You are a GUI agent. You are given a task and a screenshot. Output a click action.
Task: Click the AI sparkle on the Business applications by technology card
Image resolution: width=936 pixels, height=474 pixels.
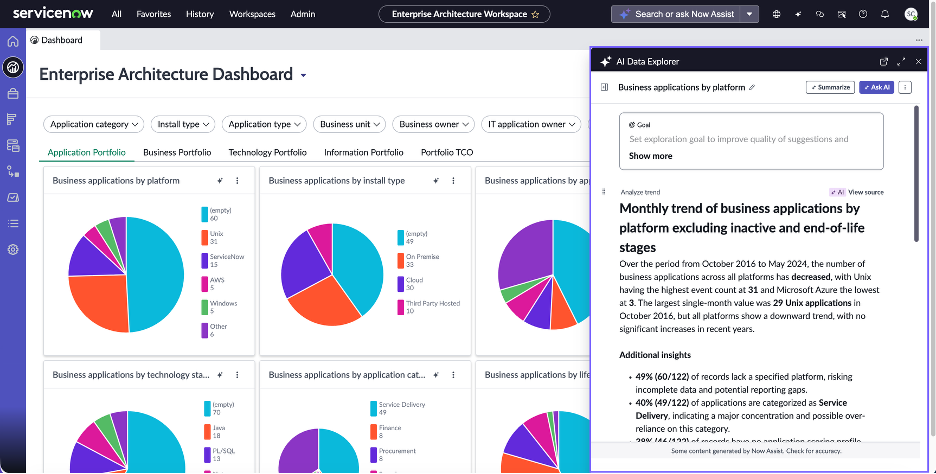[x=220, y=375]
